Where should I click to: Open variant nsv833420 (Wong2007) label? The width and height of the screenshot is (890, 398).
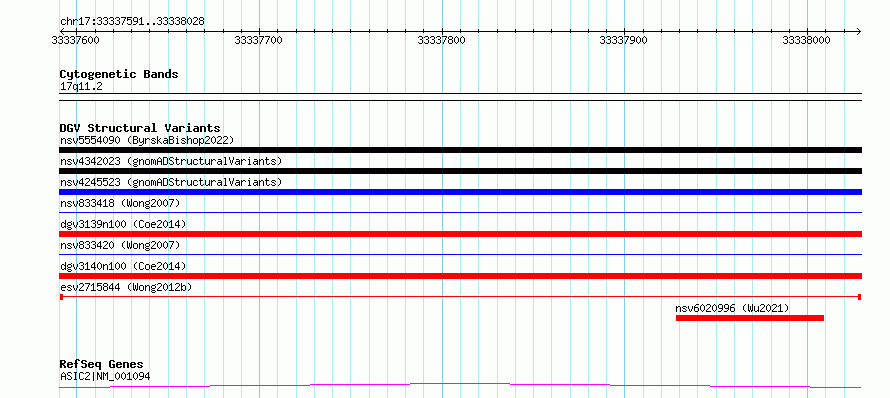point(120,245)
